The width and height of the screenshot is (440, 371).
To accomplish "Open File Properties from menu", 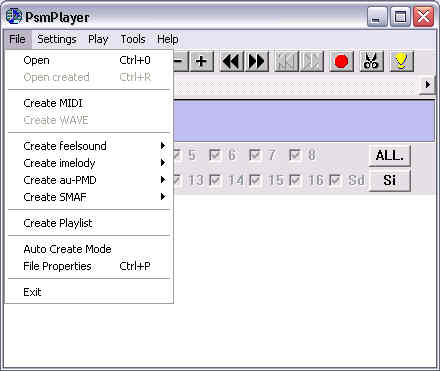I will (x=89, y=266).
